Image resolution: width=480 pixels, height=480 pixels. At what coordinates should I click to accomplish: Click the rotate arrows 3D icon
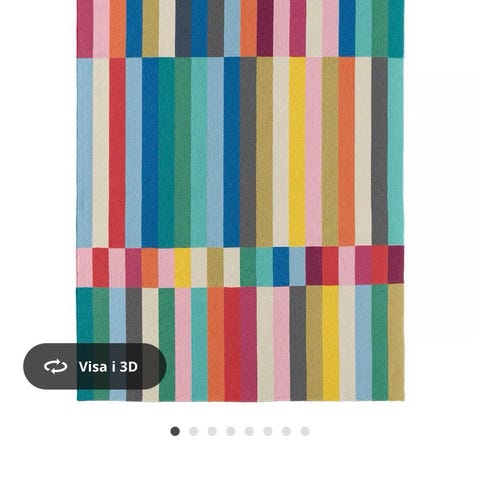point(55,366)
